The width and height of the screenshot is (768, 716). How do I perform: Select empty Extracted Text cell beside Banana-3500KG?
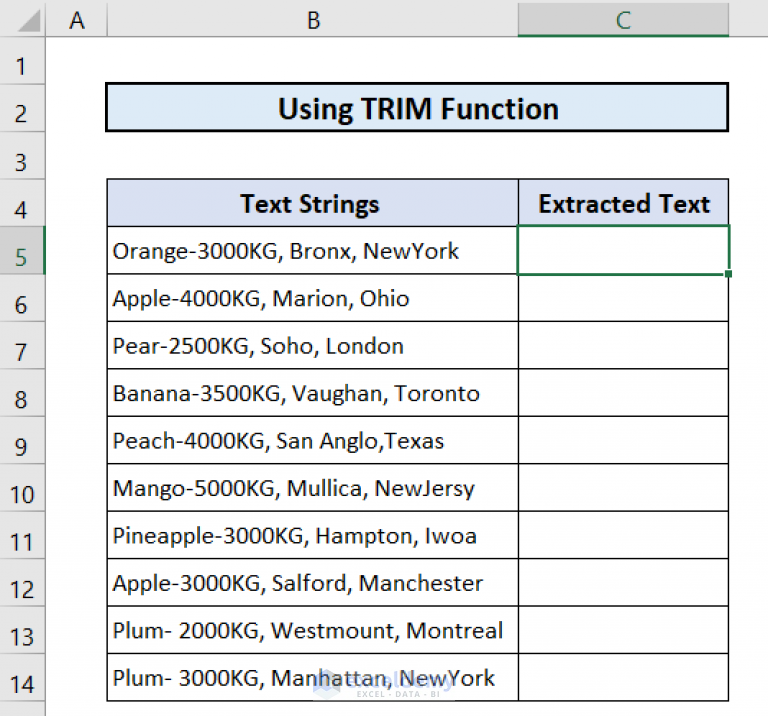point(624,393)
